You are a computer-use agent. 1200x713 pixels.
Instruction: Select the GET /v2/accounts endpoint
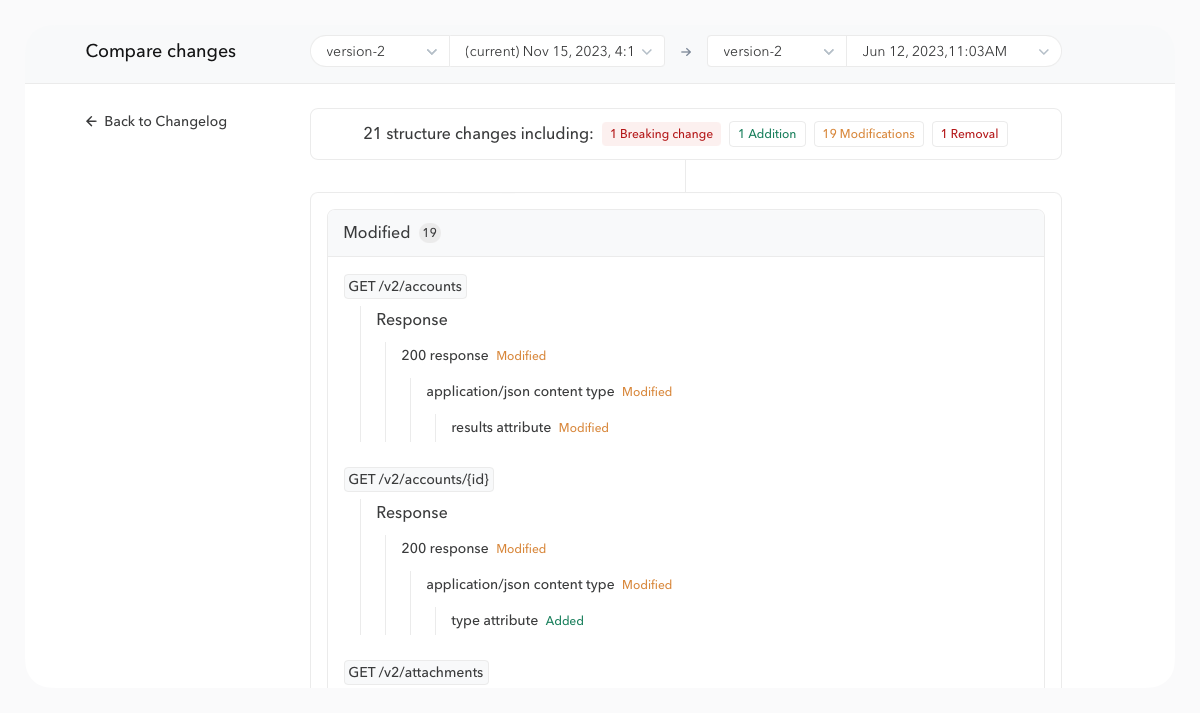(405, 287)
